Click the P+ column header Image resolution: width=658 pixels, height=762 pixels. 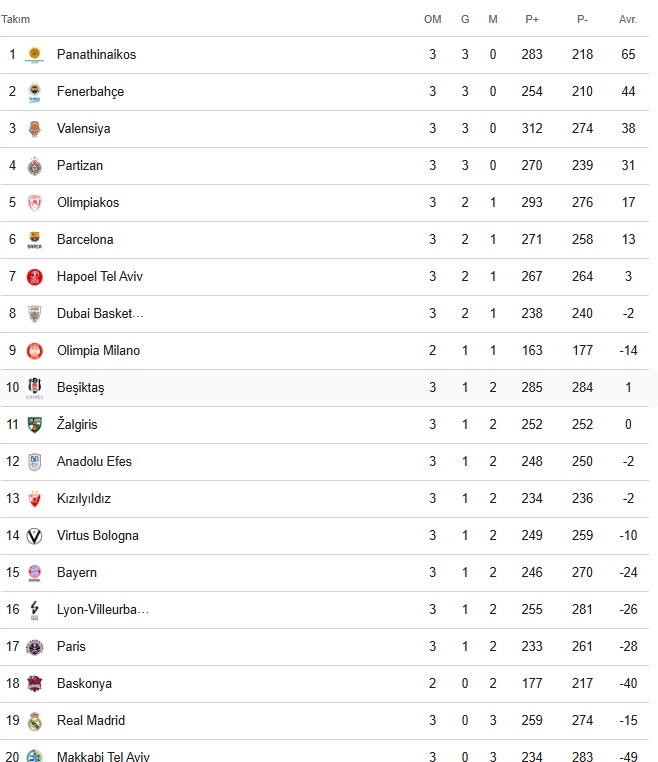[x=532, y=19]
